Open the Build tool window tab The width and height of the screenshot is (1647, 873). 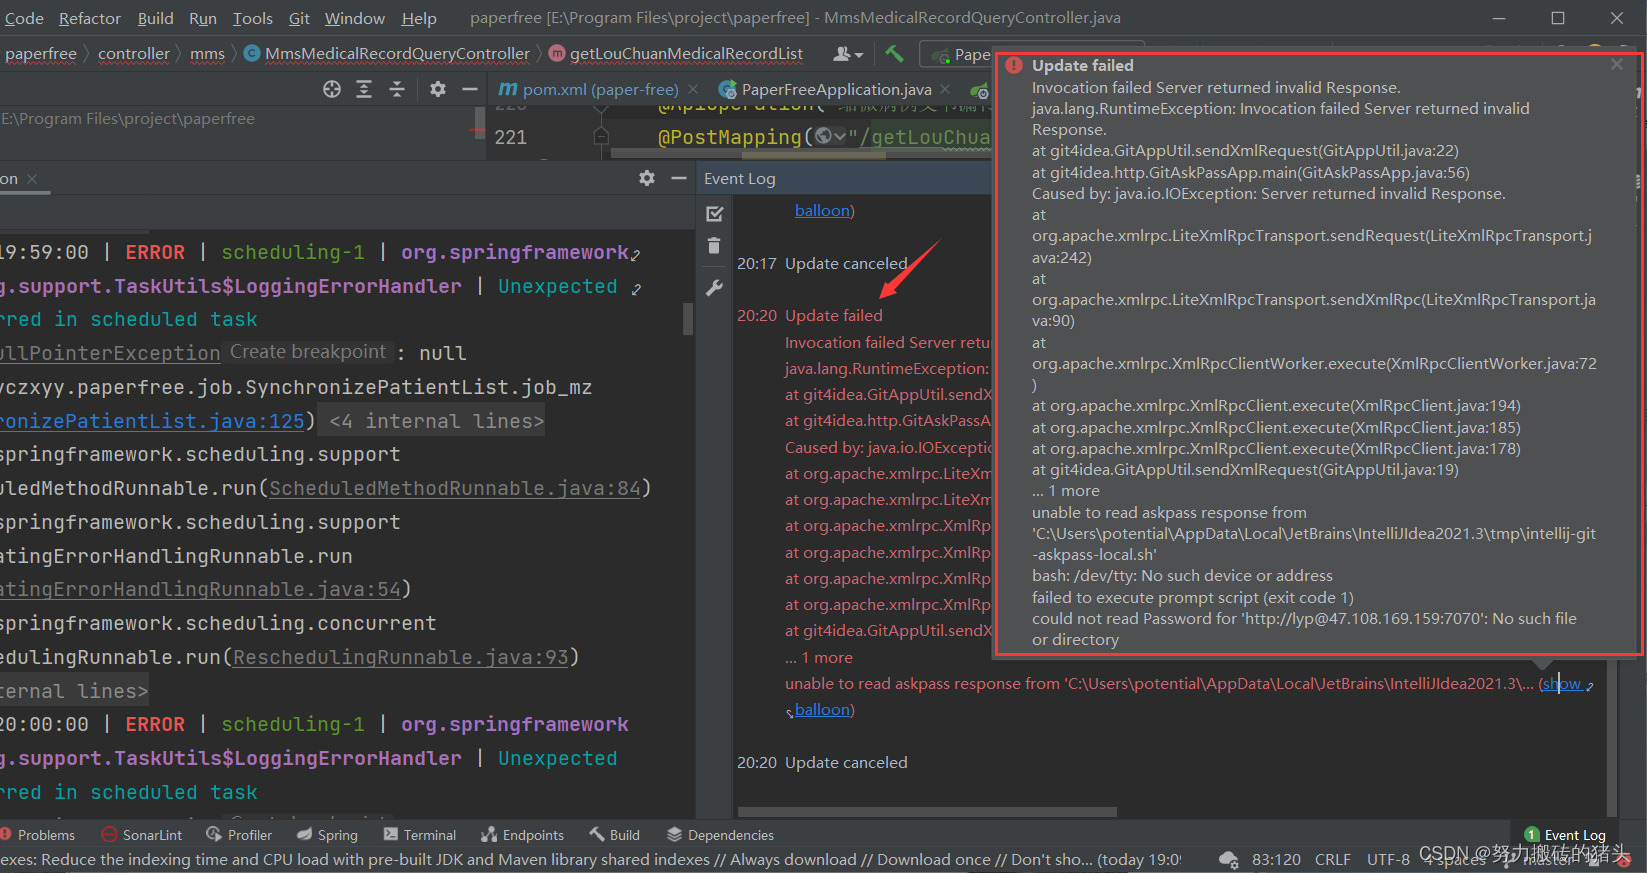[x=614, y=835]
